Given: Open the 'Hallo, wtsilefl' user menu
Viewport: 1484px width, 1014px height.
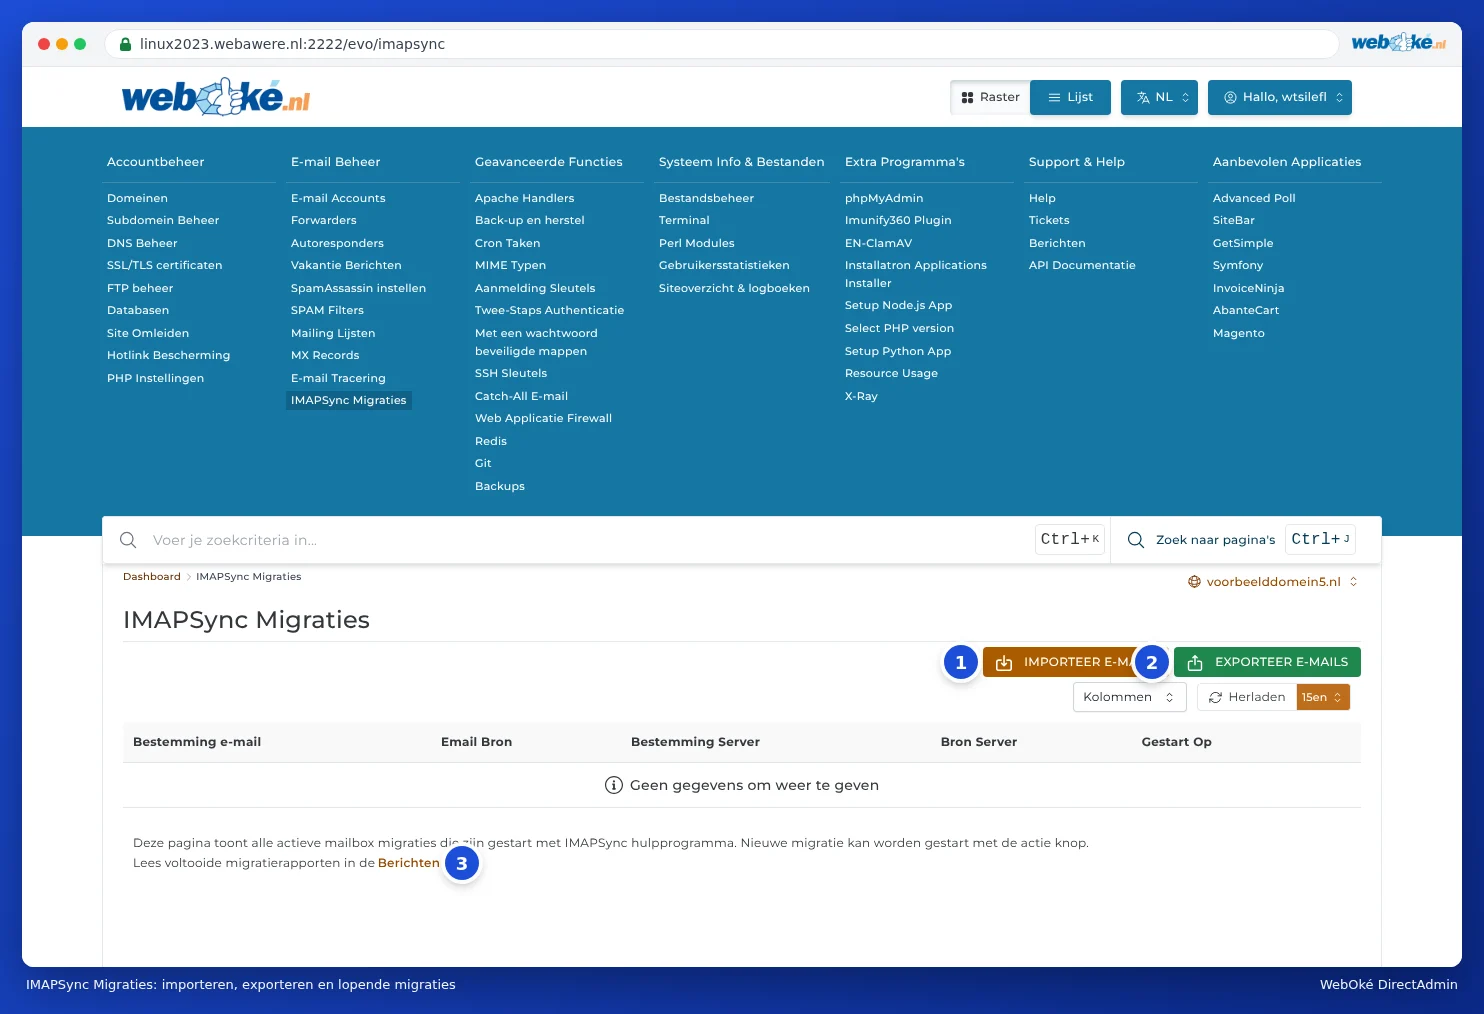Looking at the screenshot, I should click(1280, 97).
